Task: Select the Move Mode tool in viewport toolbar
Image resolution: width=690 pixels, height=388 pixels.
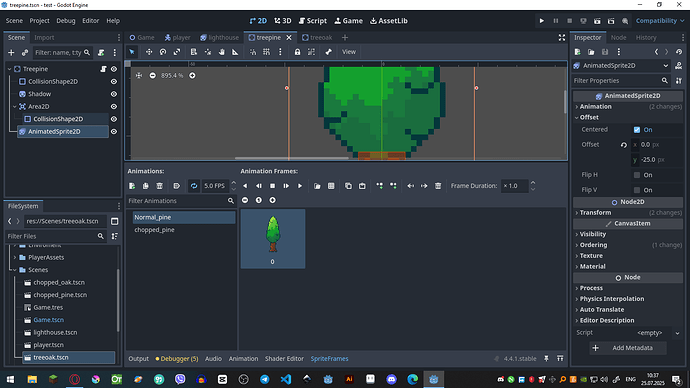Action: click(x=149, y=52)
